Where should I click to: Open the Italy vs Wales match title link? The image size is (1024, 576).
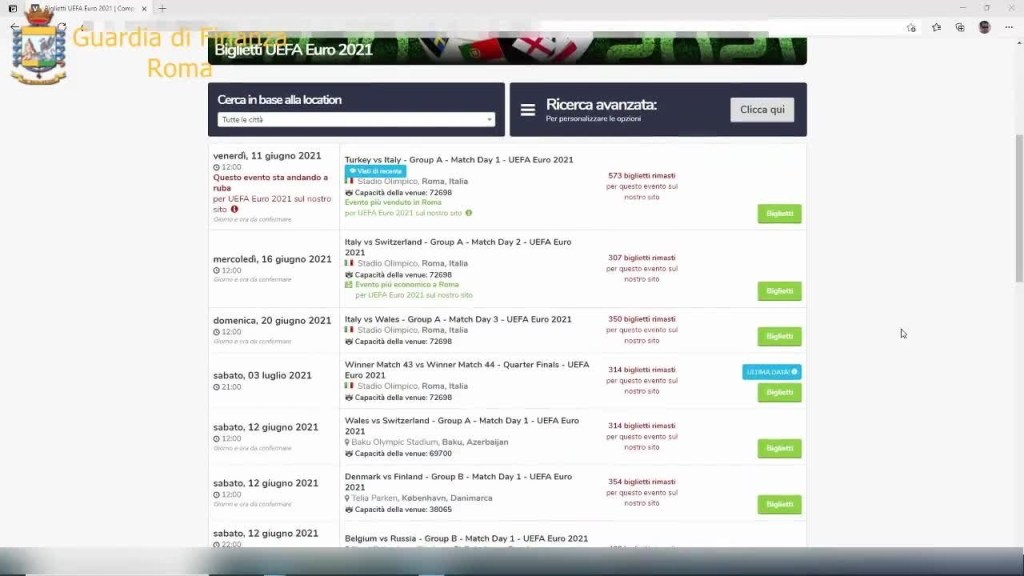pos(458,319)
